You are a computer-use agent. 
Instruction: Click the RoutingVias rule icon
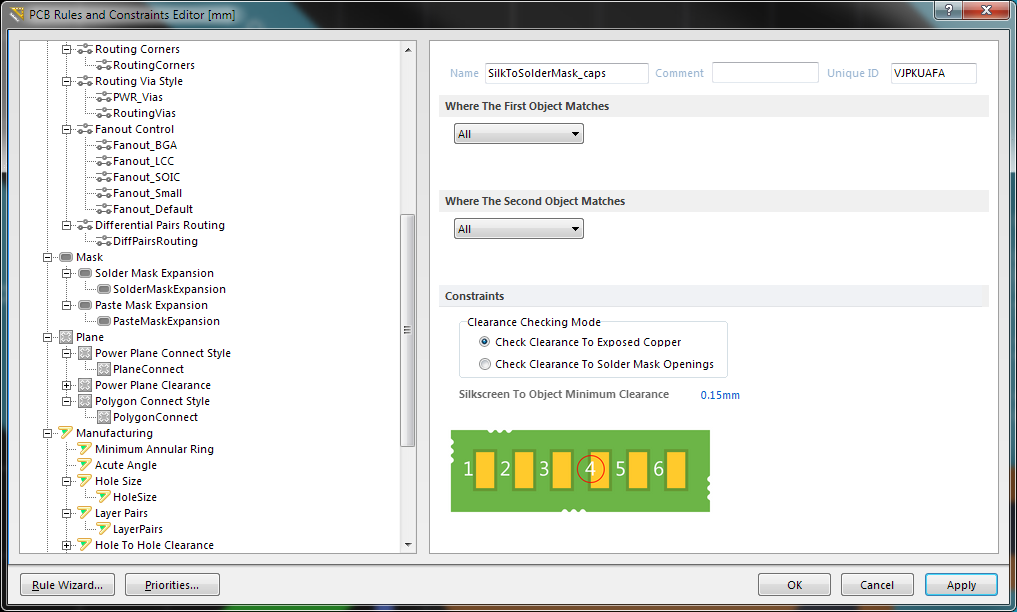103,113
